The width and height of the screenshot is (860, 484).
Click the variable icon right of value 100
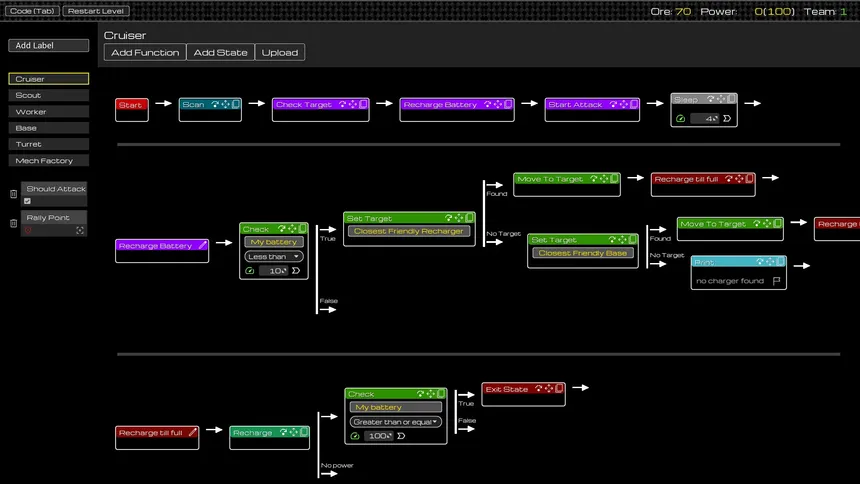(x=401, y=436)
